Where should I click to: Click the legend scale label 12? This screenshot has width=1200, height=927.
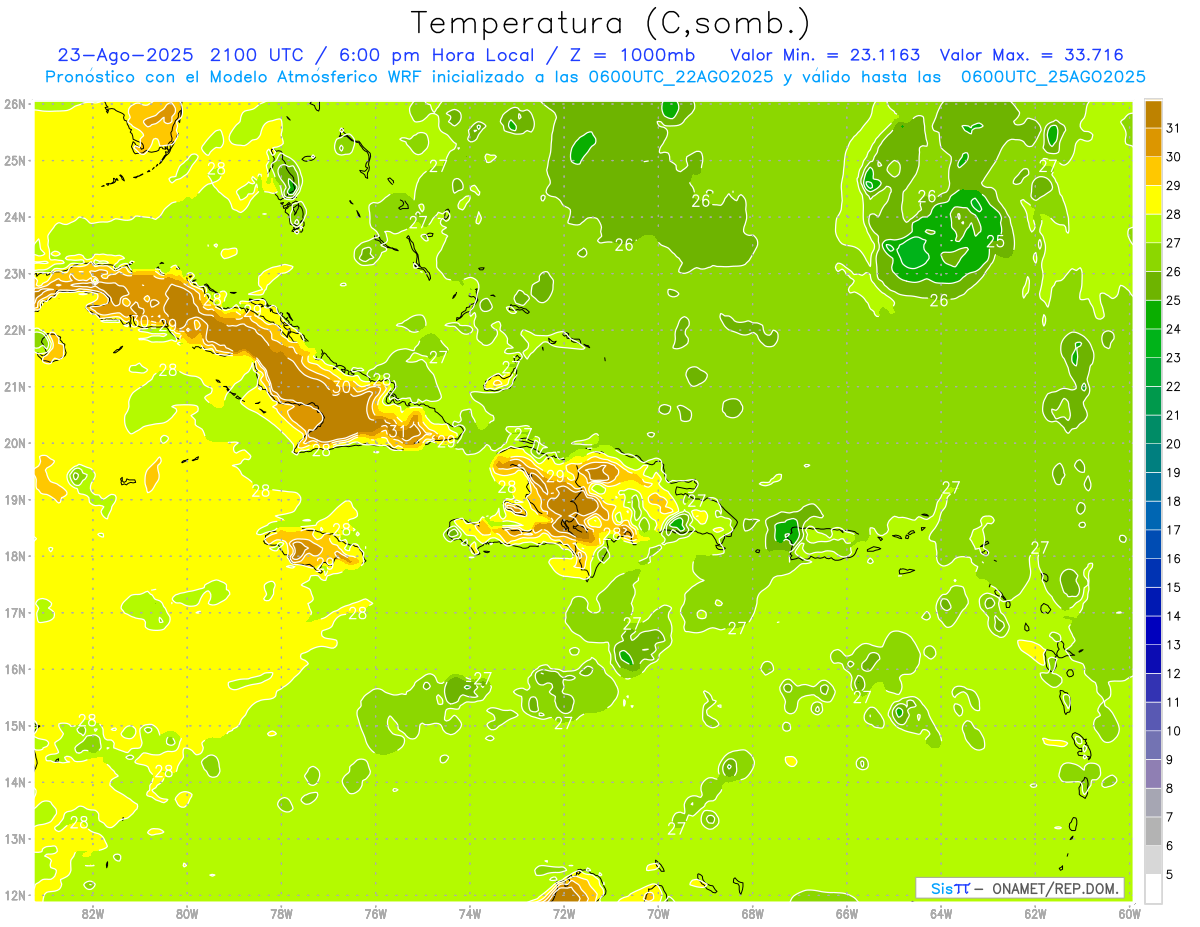(x=1174, y=673)
